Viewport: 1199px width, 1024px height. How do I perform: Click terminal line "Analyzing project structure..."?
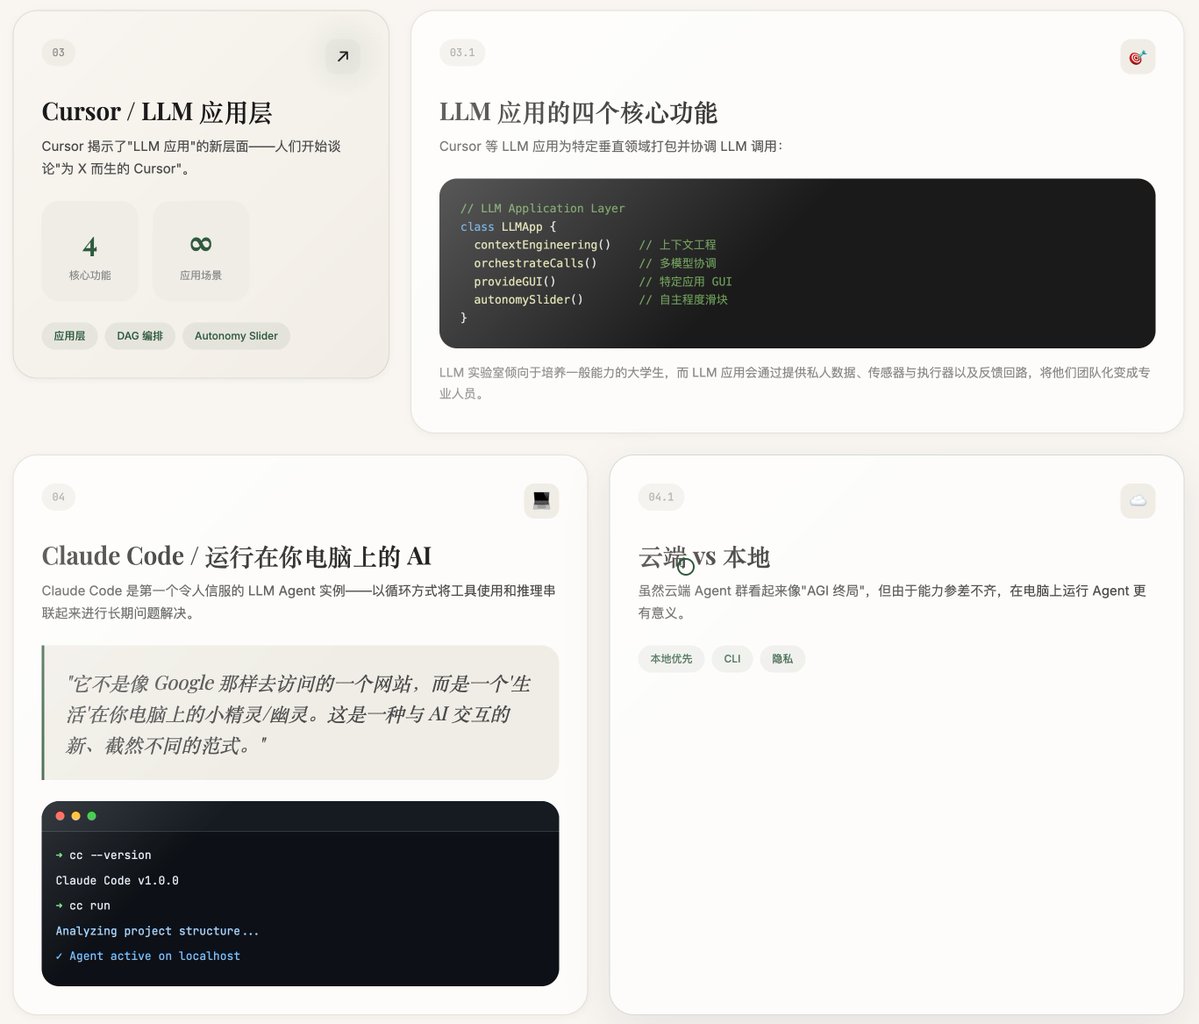[x=157, y=931]
